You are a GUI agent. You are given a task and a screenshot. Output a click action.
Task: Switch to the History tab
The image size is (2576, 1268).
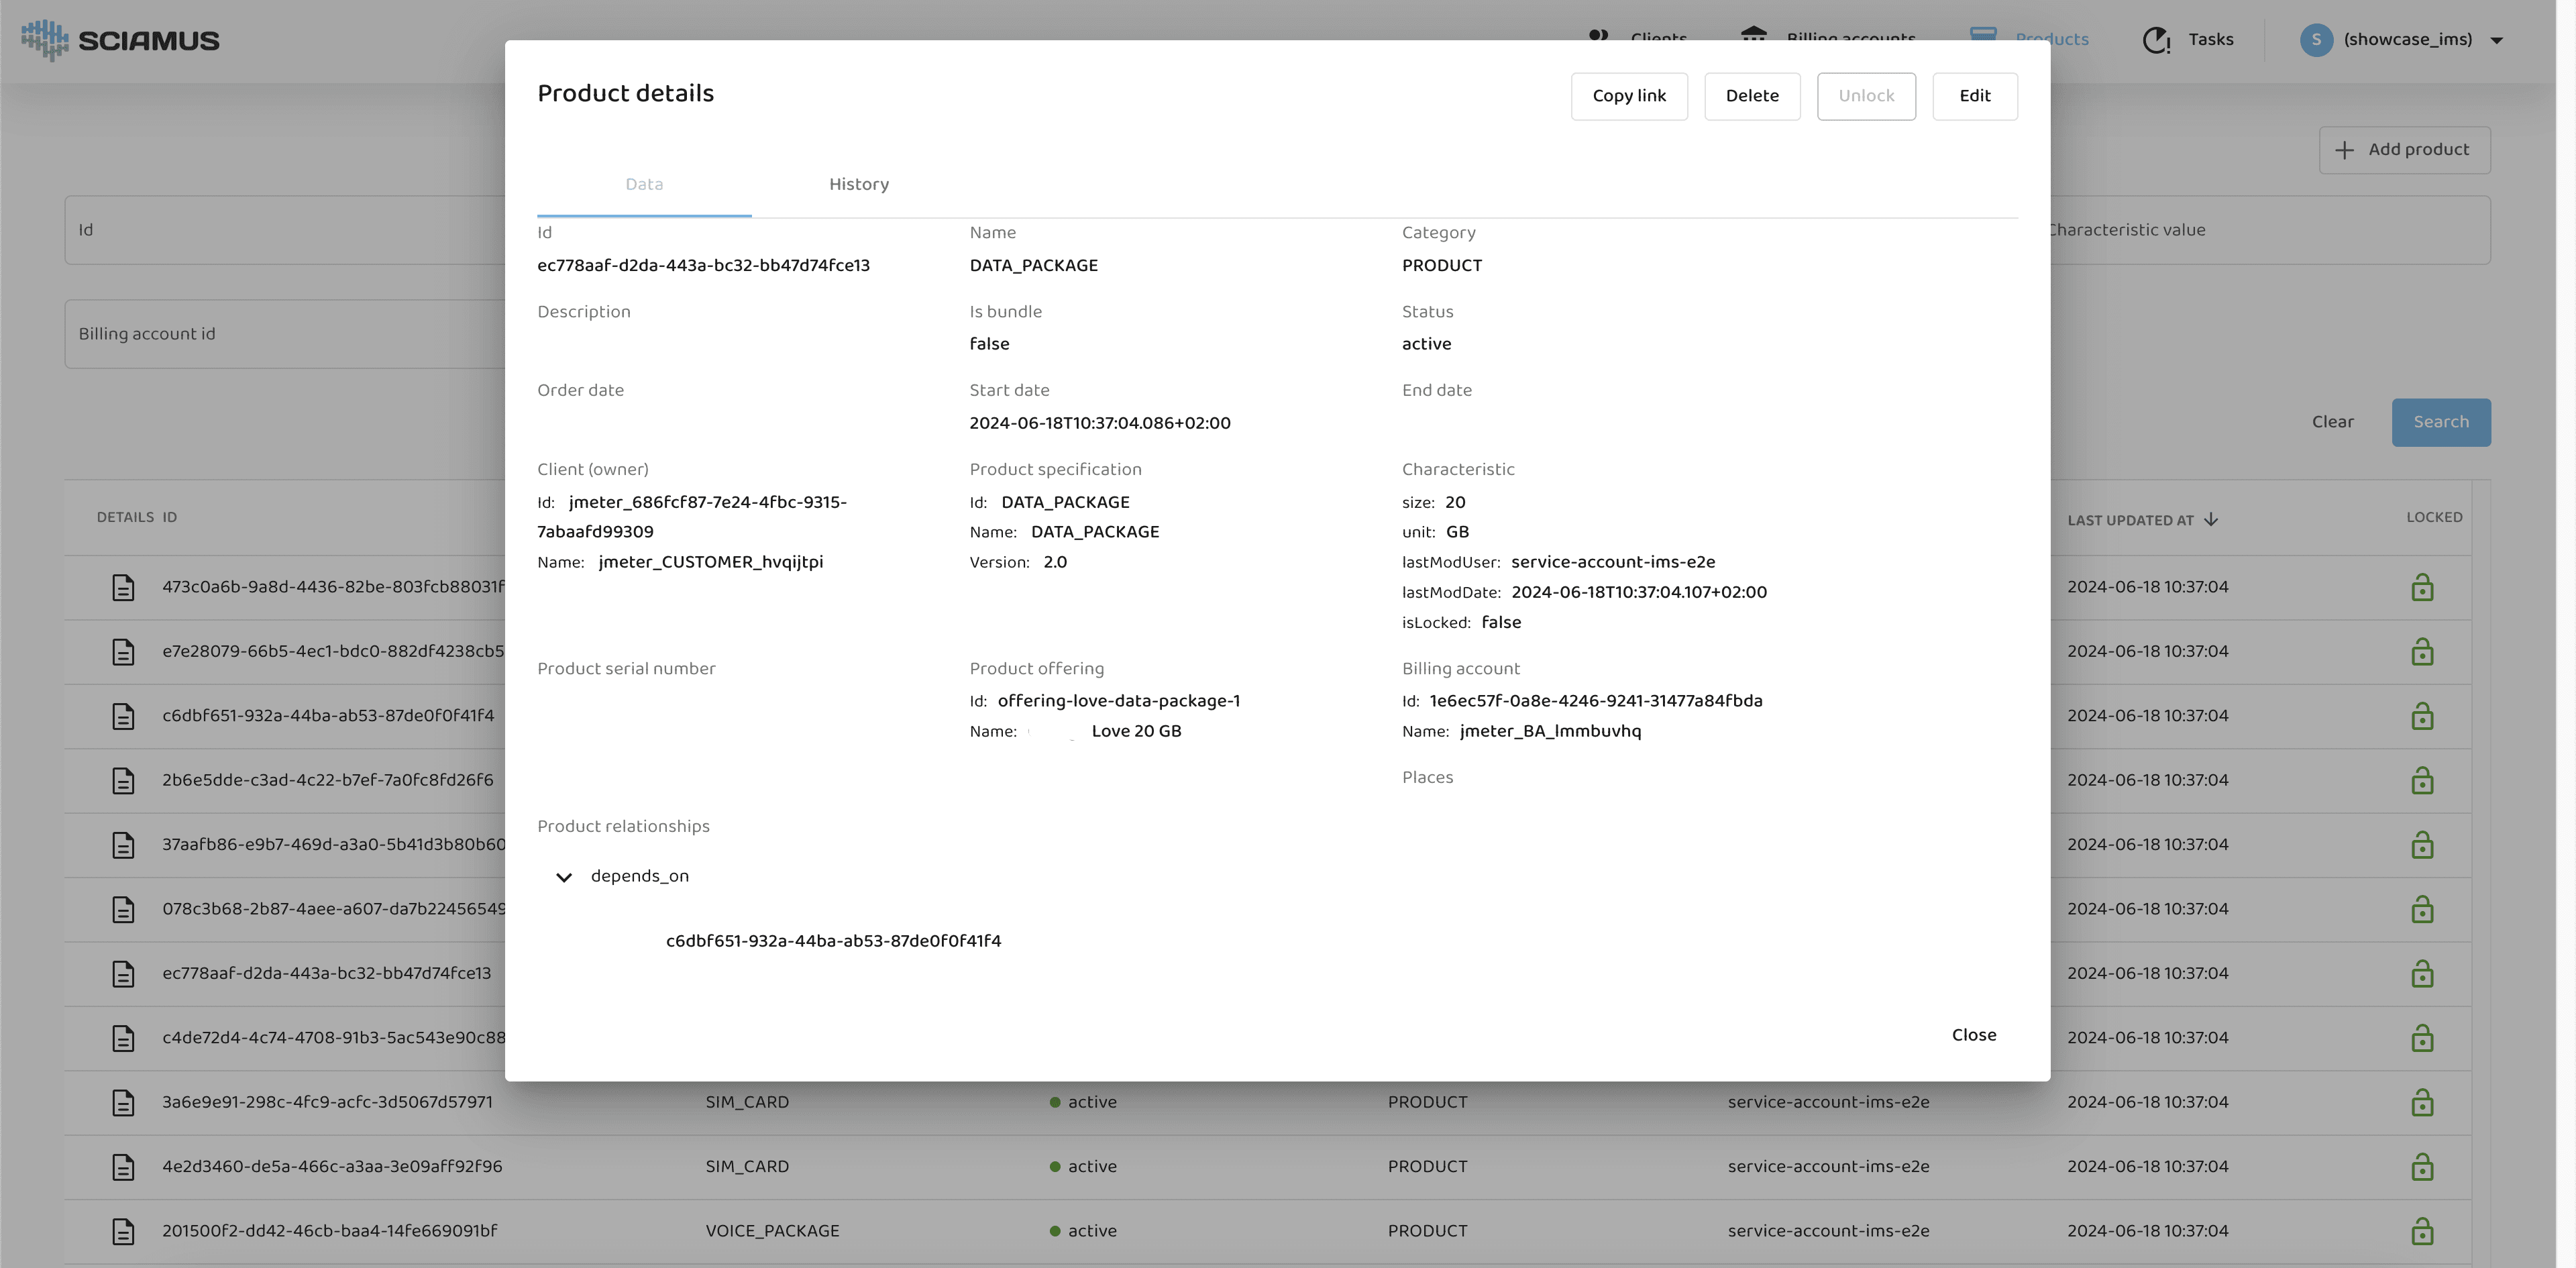[x=858, y=184]
